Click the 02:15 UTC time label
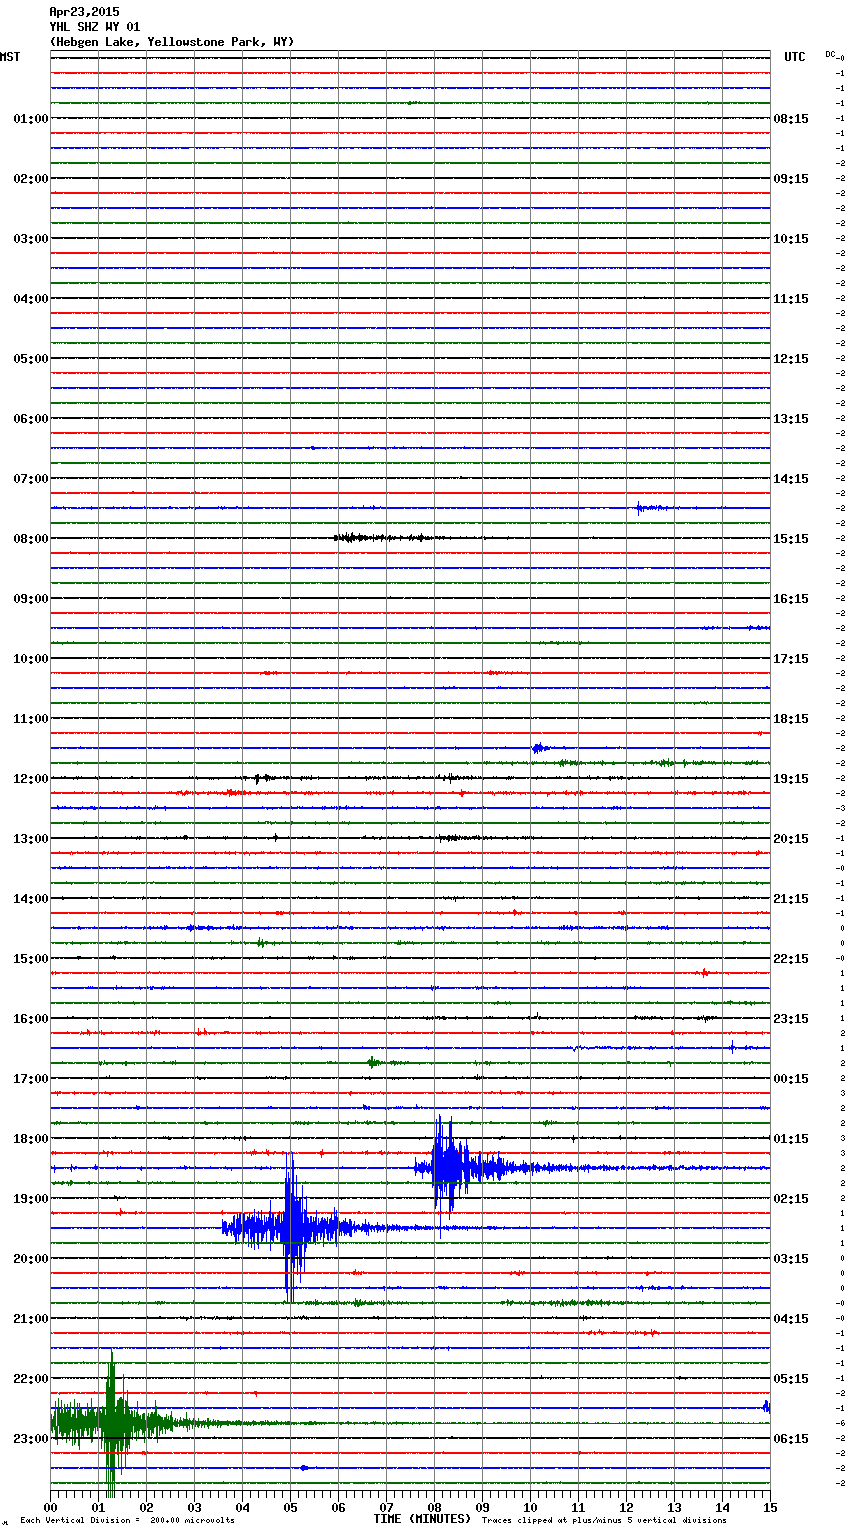Screen dimensions: 850x1534 point(791,1198)
